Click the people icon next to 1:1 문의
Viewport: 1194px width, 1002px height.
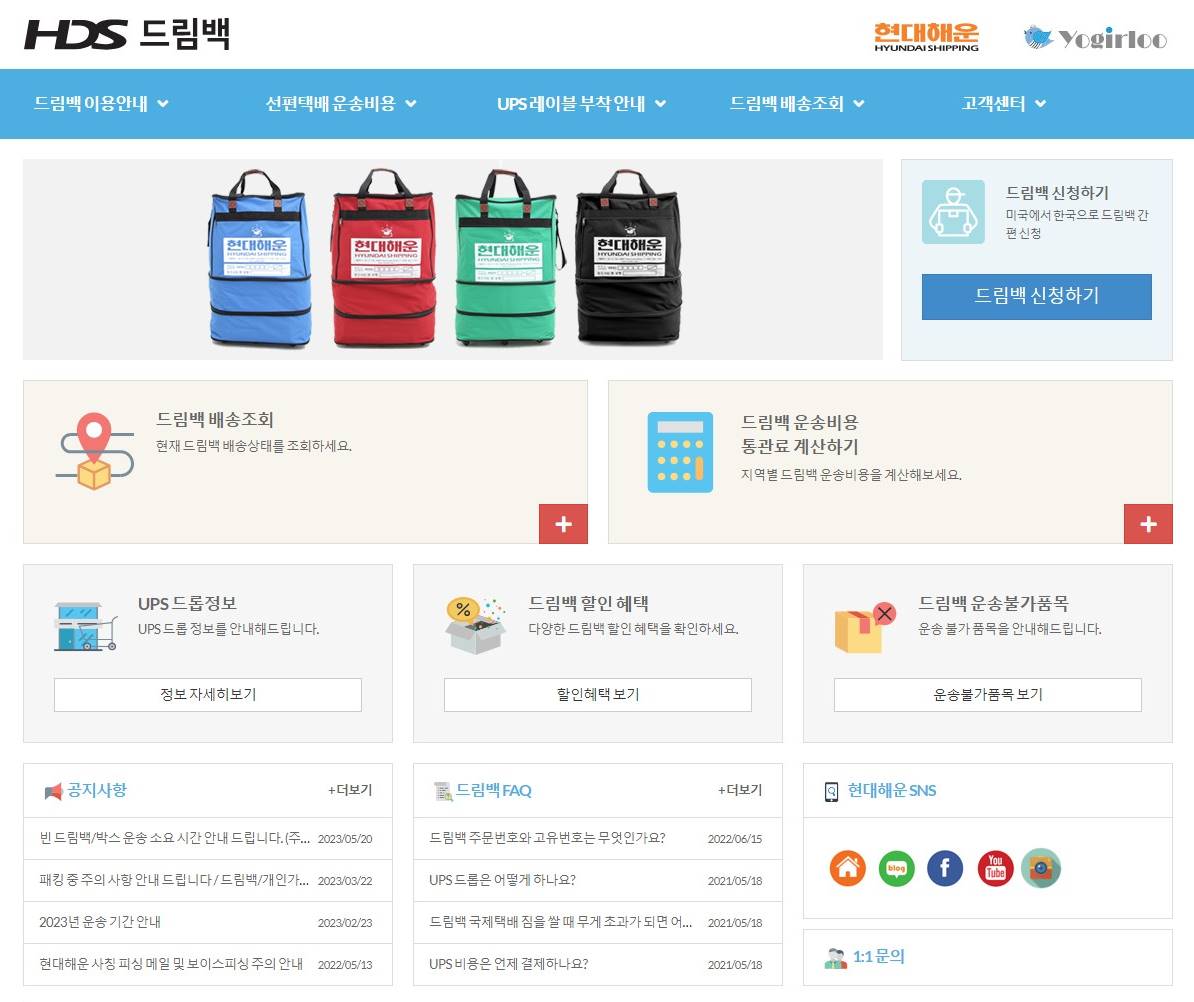pyautogui.click(x=835, y=958)
